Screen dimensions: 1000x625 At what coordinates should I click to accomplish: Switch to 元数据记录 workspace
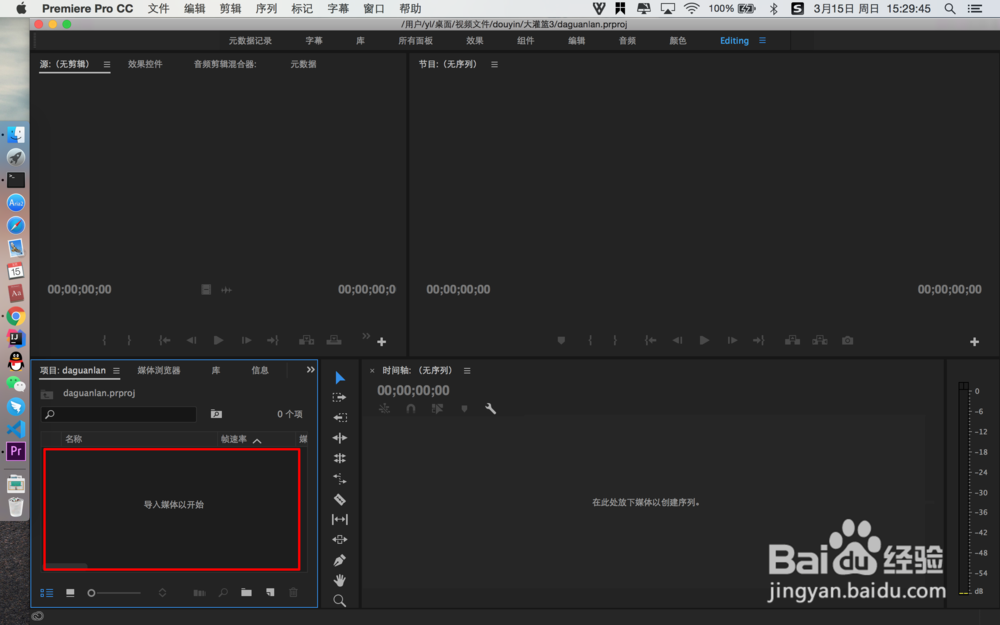[x=250, y=40]
